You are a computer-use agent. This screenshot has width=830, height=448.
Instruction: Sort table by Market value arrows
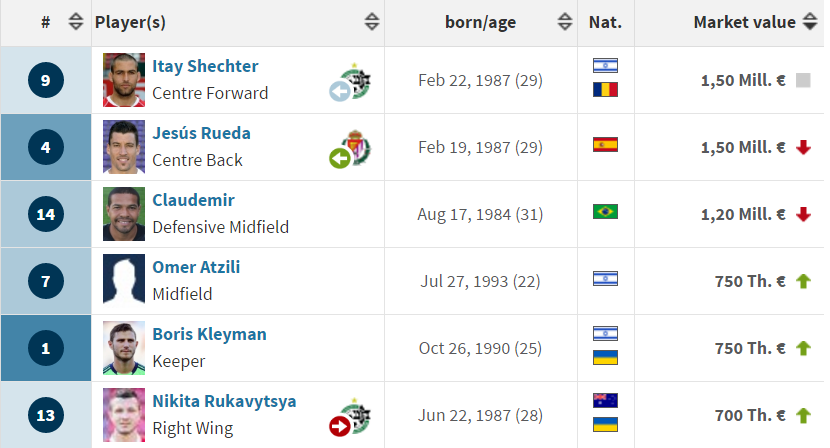(810, 22)
